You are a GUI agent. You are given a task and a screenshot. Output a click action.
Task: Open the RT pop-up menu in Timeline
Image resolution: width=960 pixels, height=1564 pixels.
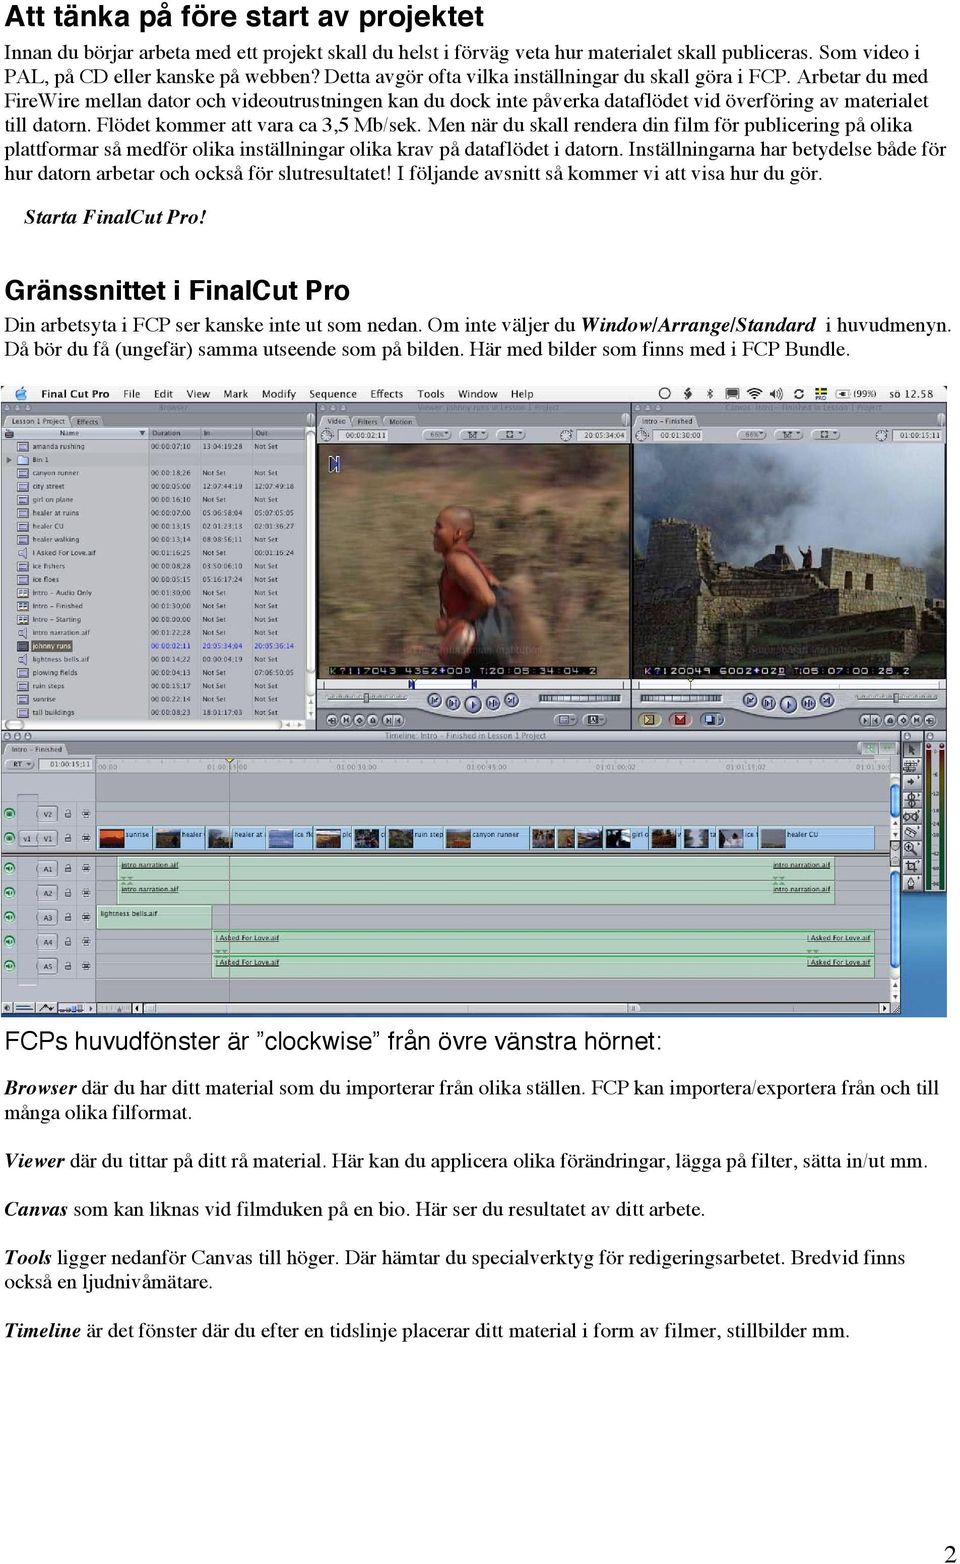(x=18, y=764)
